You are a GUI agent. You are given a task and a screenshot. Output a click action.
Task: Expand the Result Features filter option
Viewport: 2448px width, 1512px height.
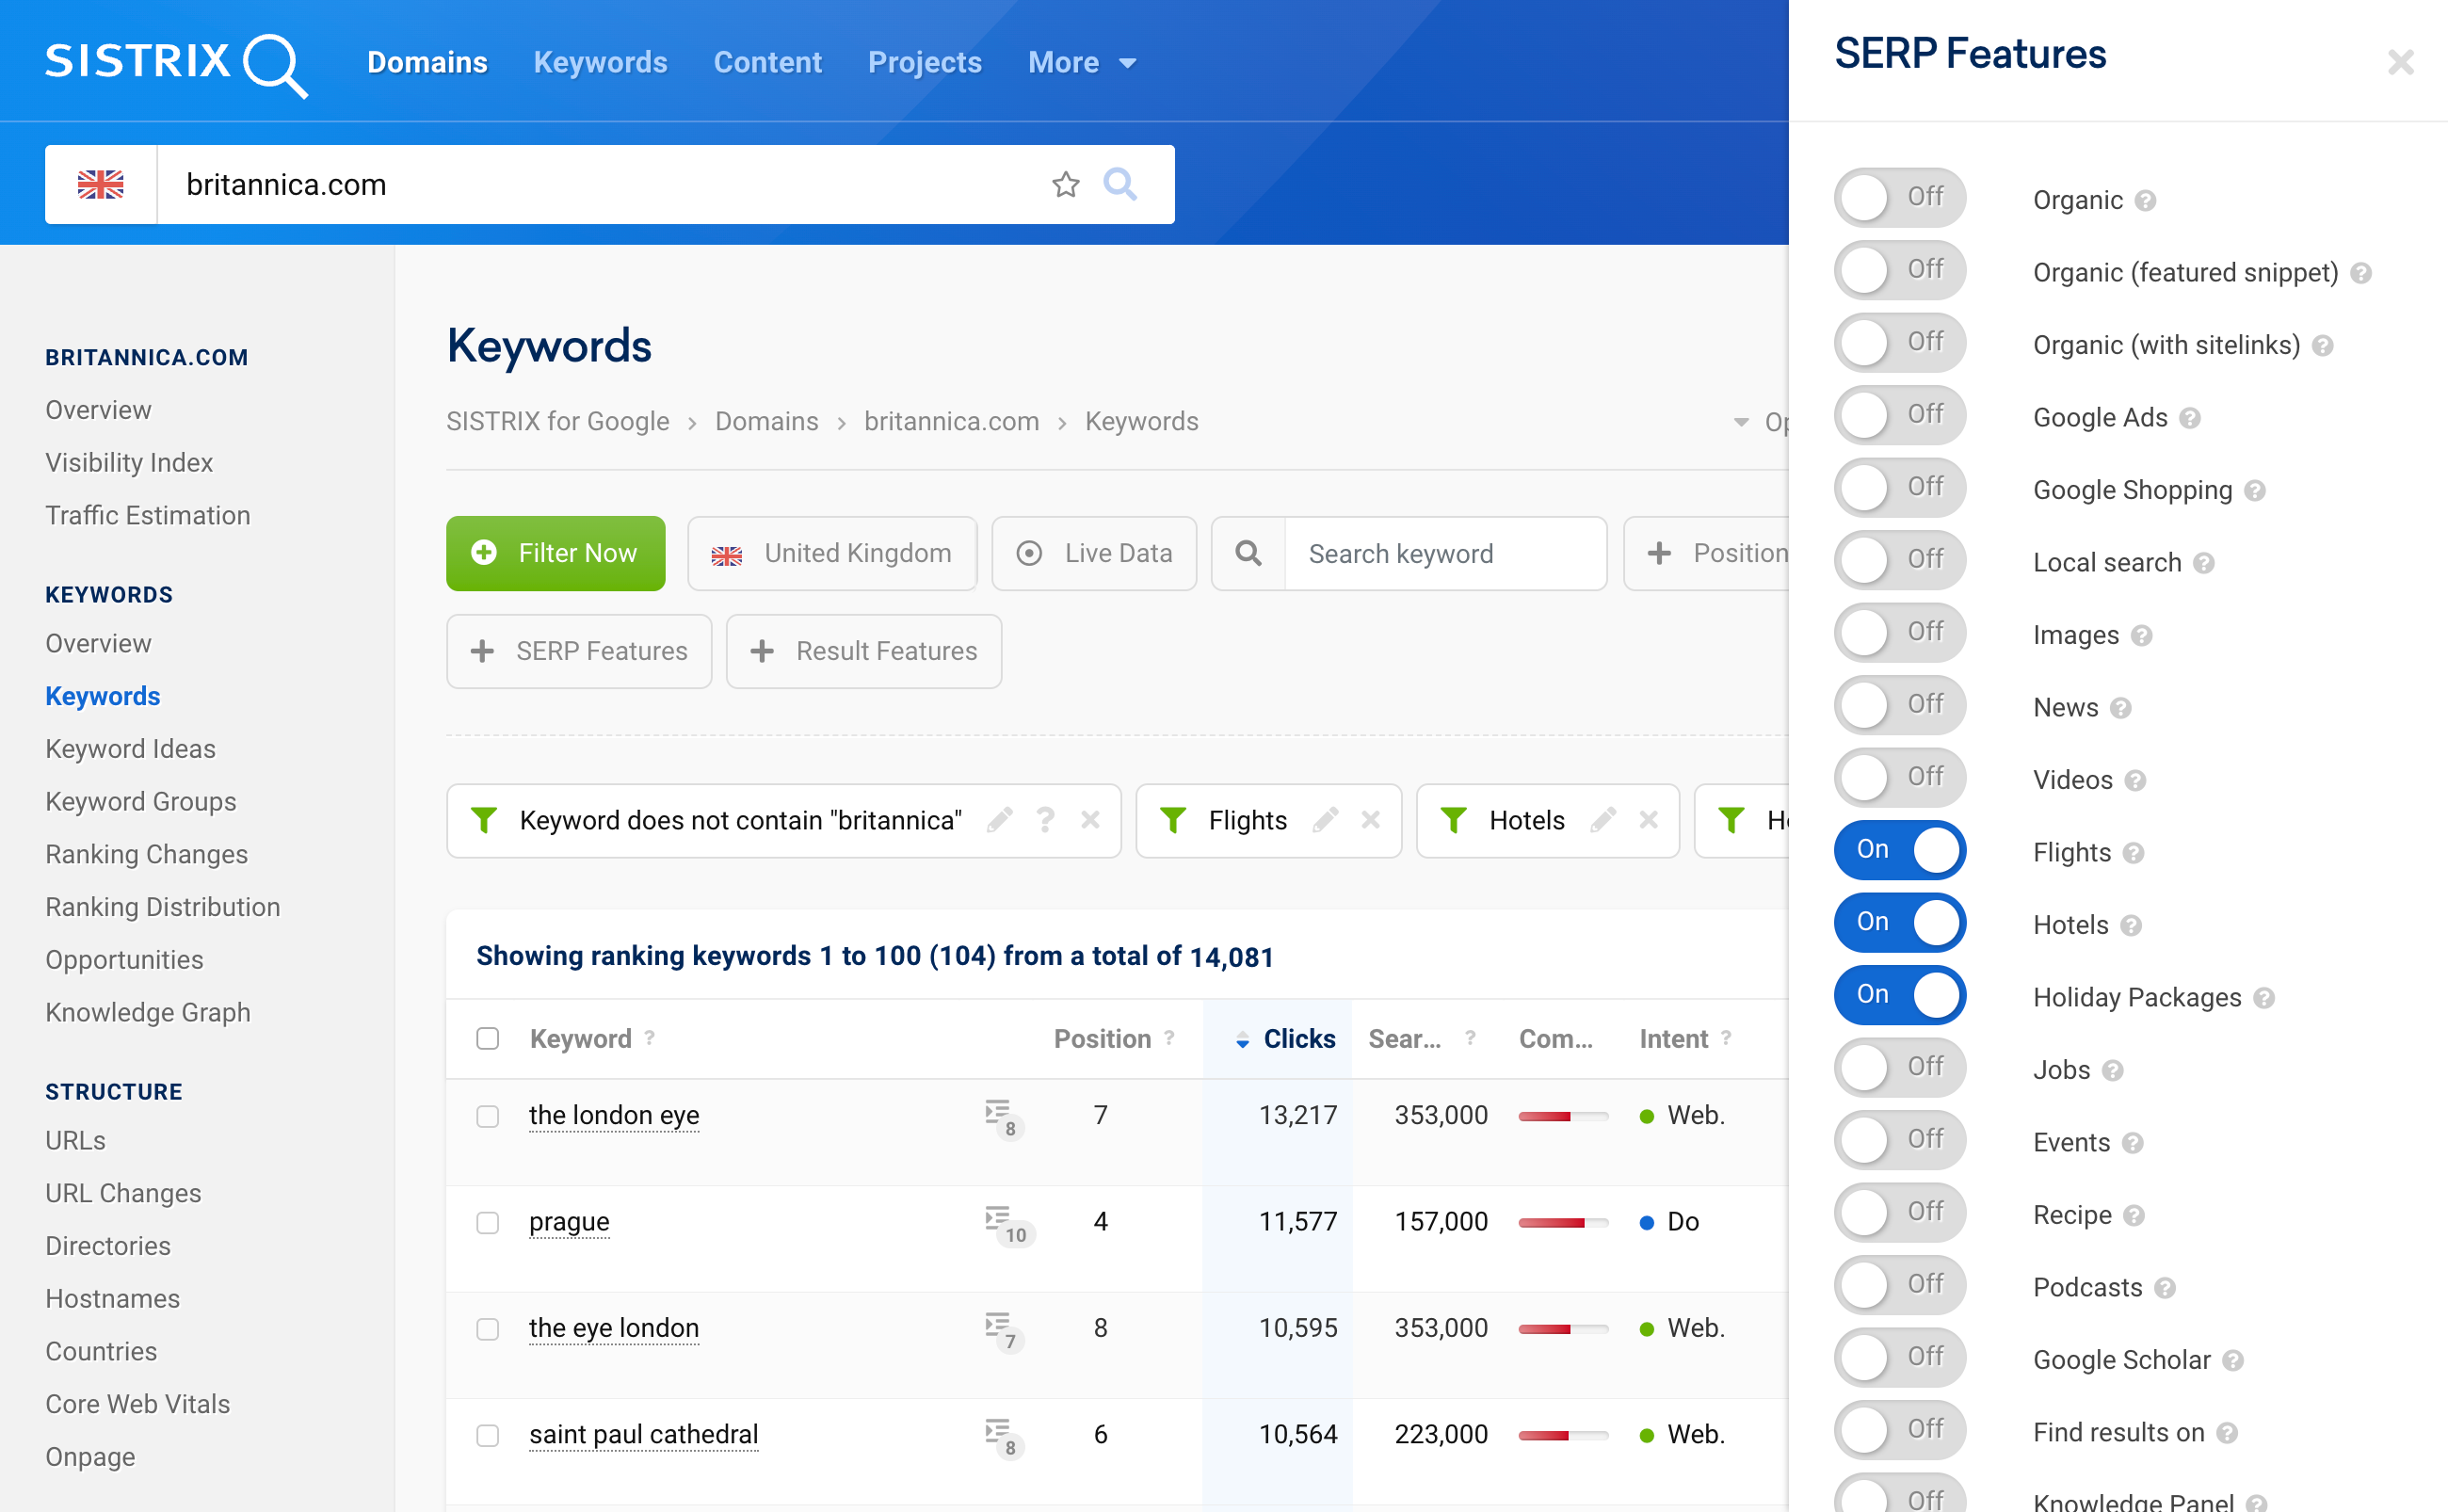tap(864, 651)
